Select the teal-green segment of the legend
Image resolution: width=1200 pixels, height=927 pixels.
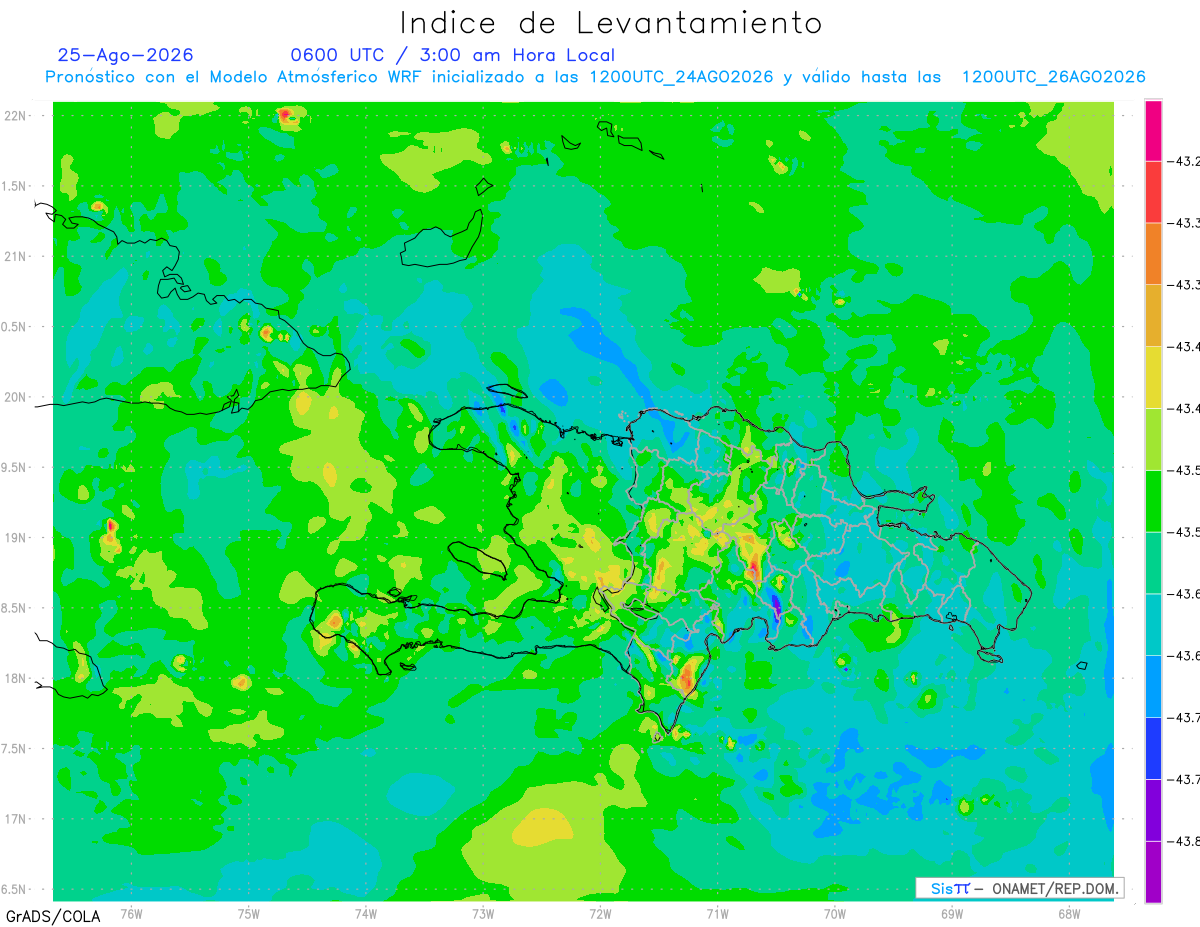pos(1153,563)
